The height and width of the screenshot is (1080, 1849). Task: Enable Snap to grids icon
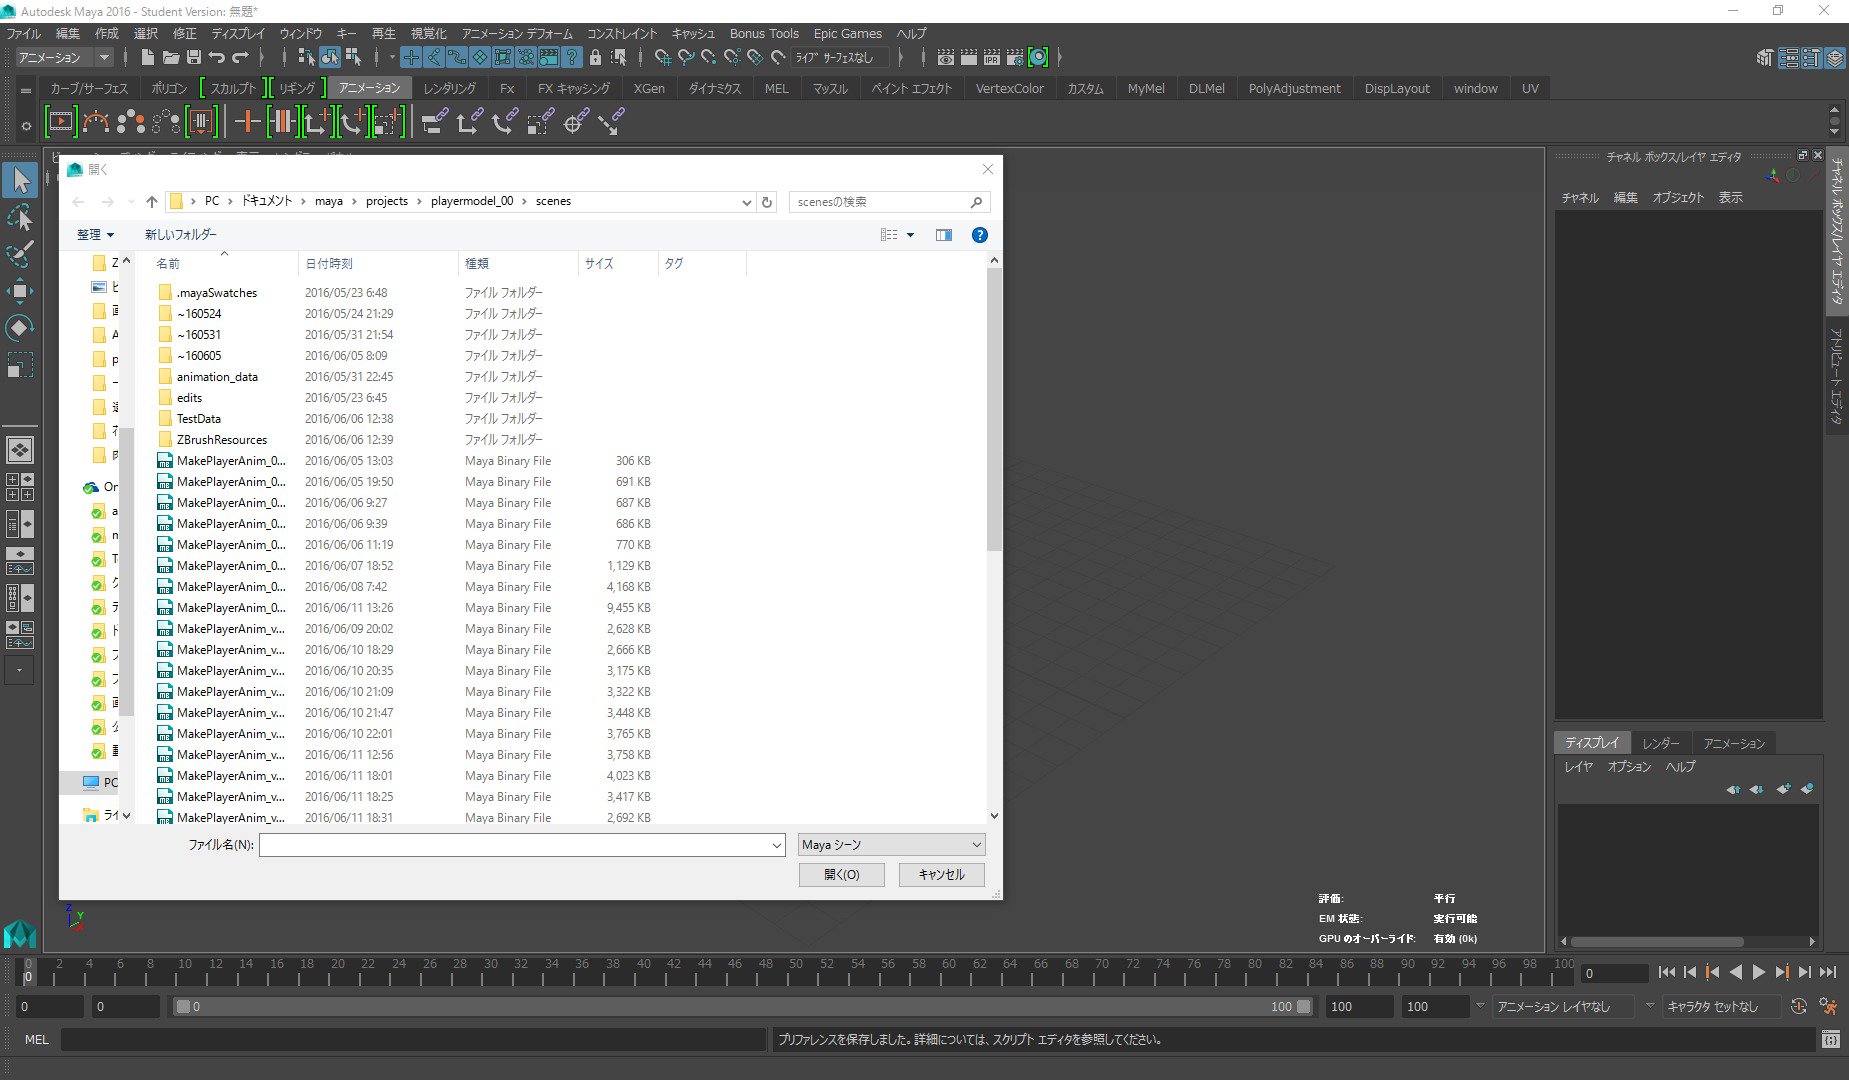tap(412, 57)
